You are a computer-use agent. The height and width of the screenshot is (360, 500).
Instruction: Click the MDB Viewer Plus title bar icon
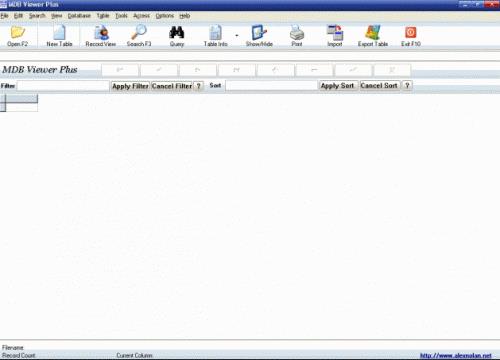point(3,4)
